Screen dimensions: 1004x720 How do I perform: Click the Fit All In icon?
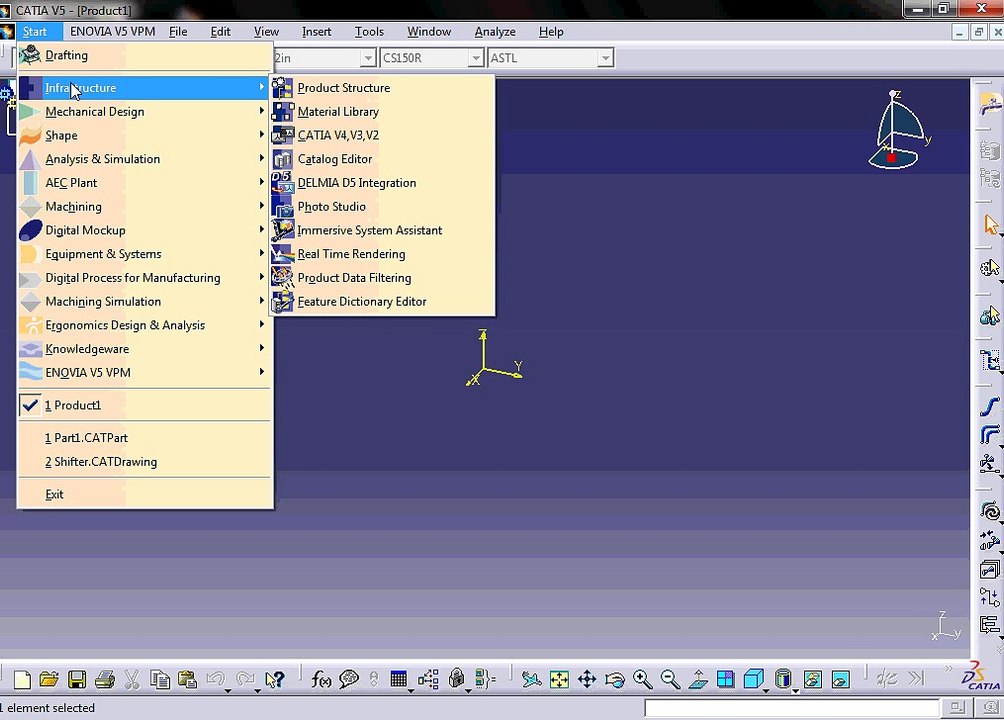click(559, 679)
